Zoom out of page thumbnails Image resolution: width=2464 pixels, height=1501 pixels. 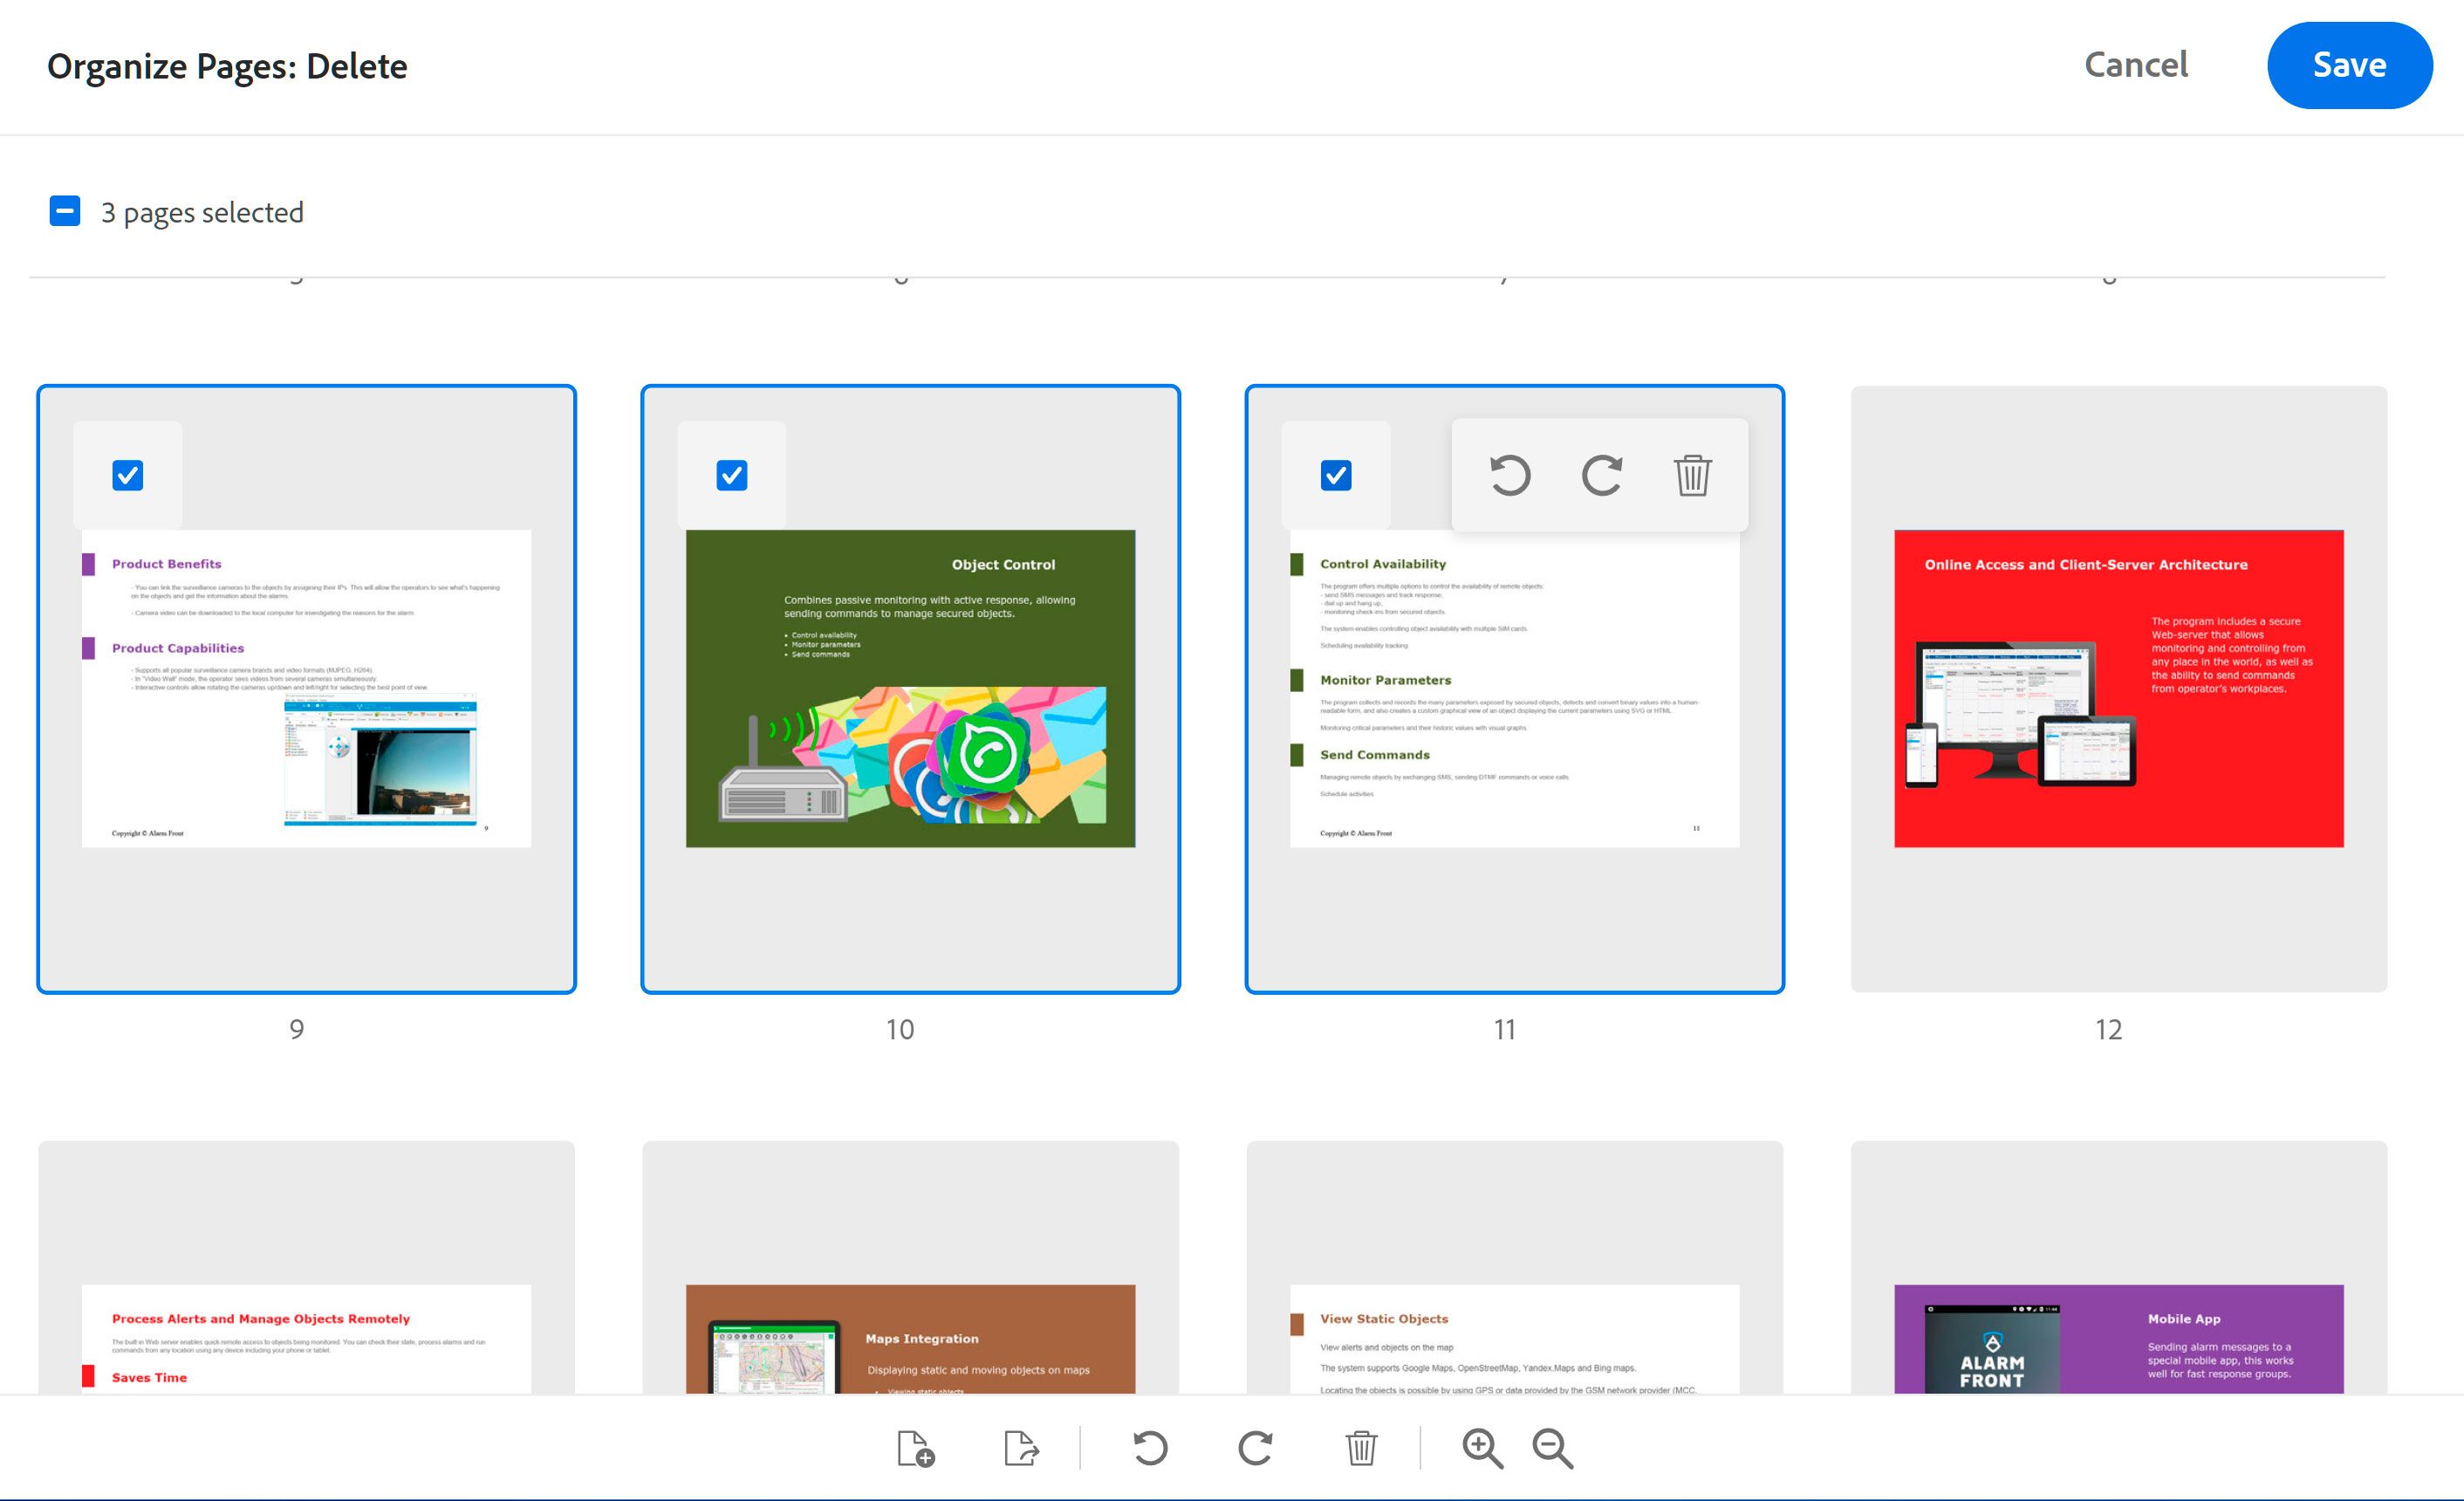[x=1553, y=1448]
